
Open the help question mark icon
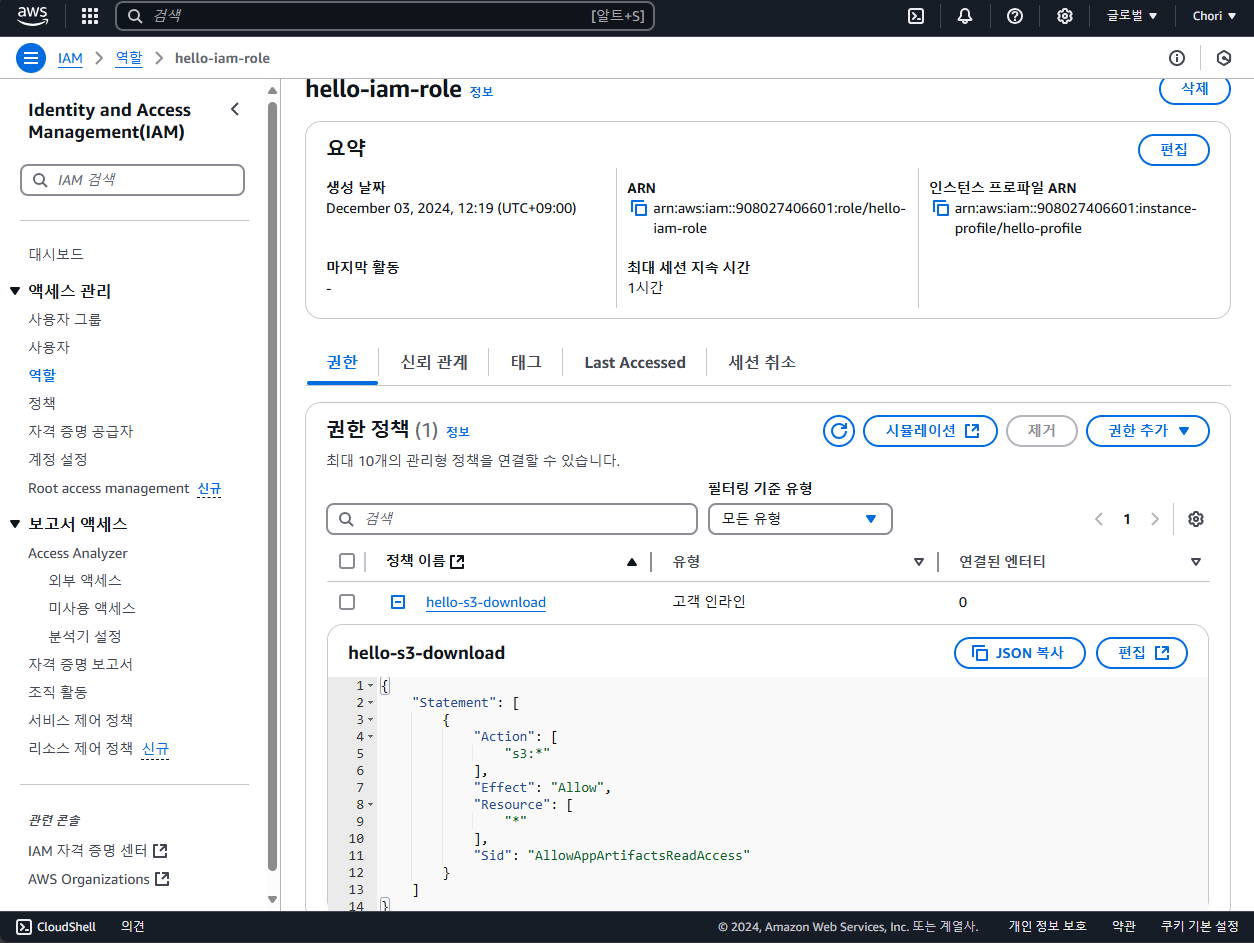pos(1015,16)
